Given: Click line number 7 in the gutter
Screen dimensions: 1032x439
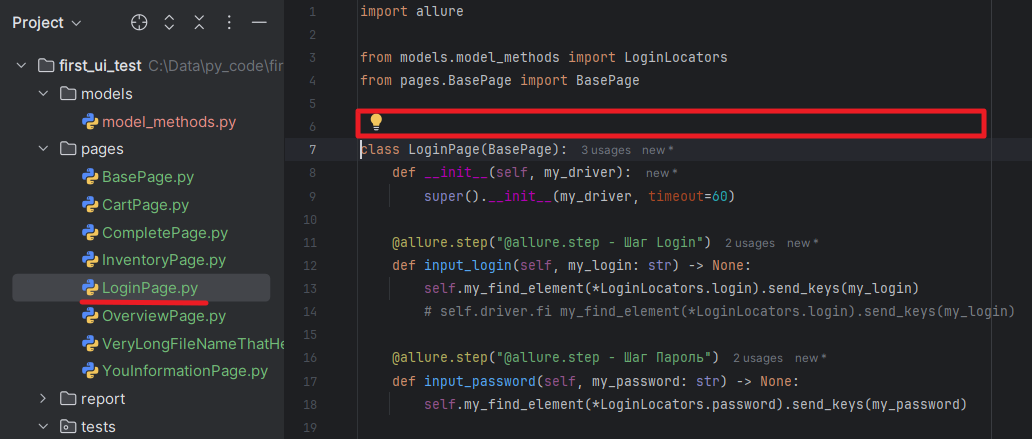Looking at the screenshot, I should [312, 150].
